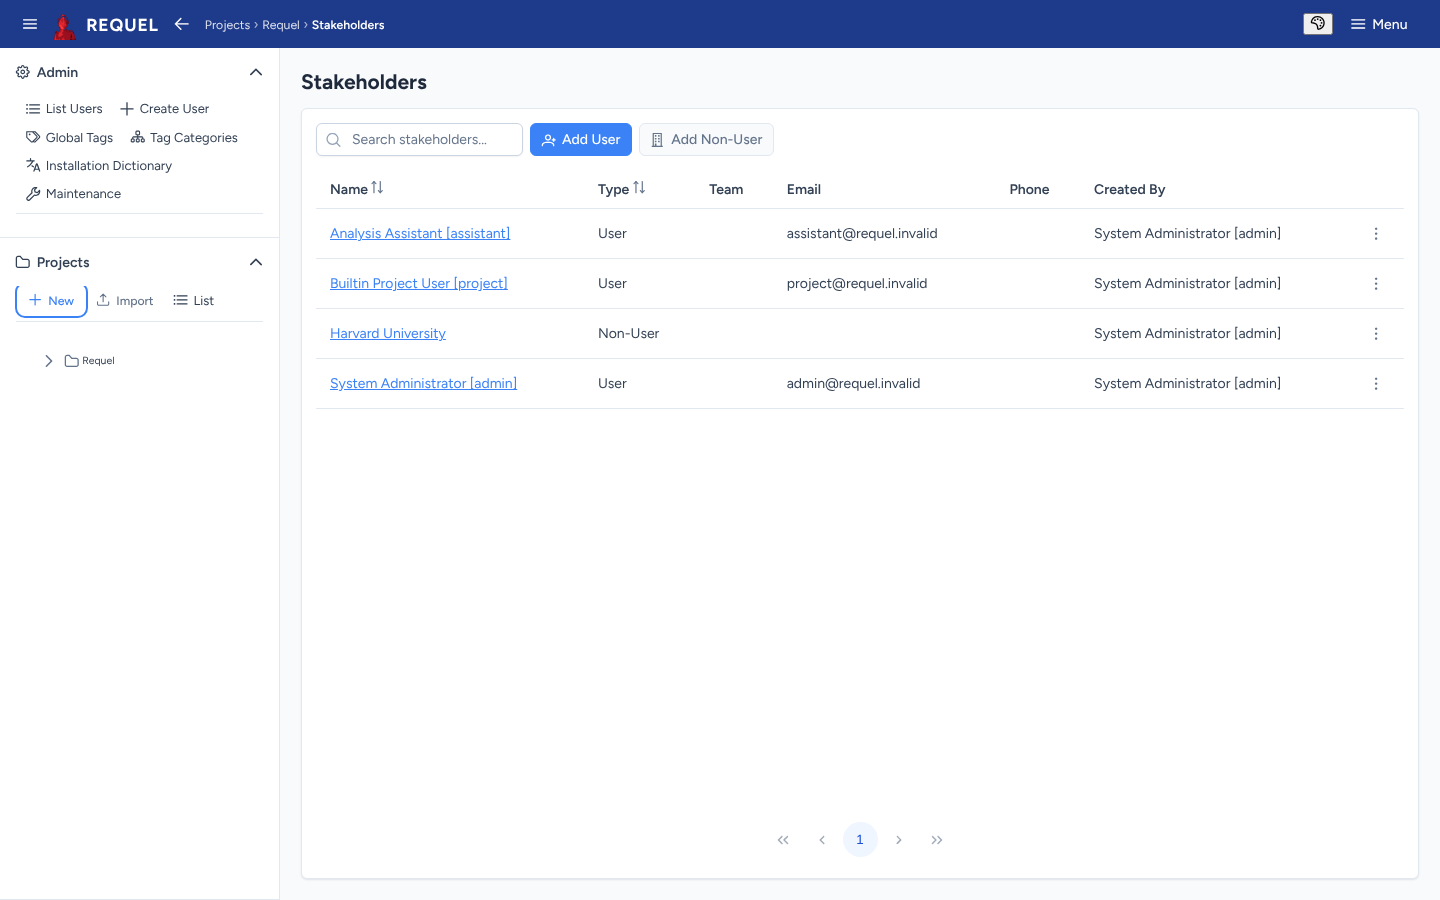Image resolution: width=1440 pixels, height=900 pixels.
Task: Click the Add User button
Action: (x=581, y=140)
